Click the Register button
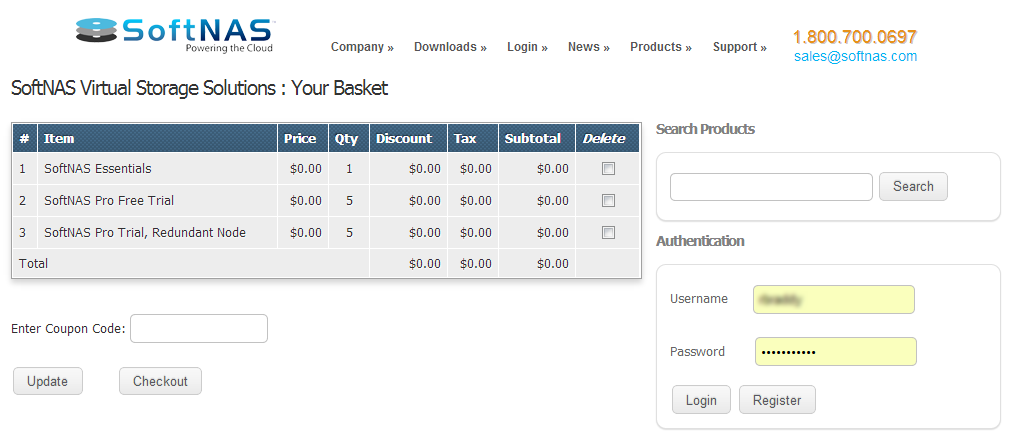1011x447 pixels. coord(777,400)
